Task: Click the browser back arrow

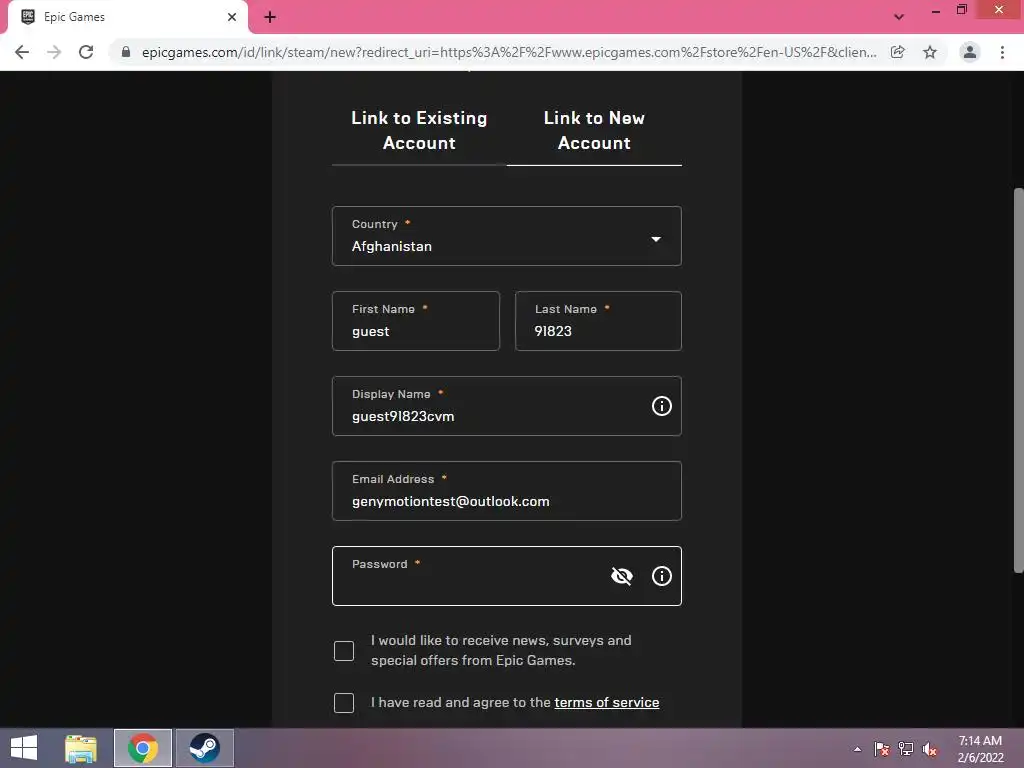Action: pos(22,52)
